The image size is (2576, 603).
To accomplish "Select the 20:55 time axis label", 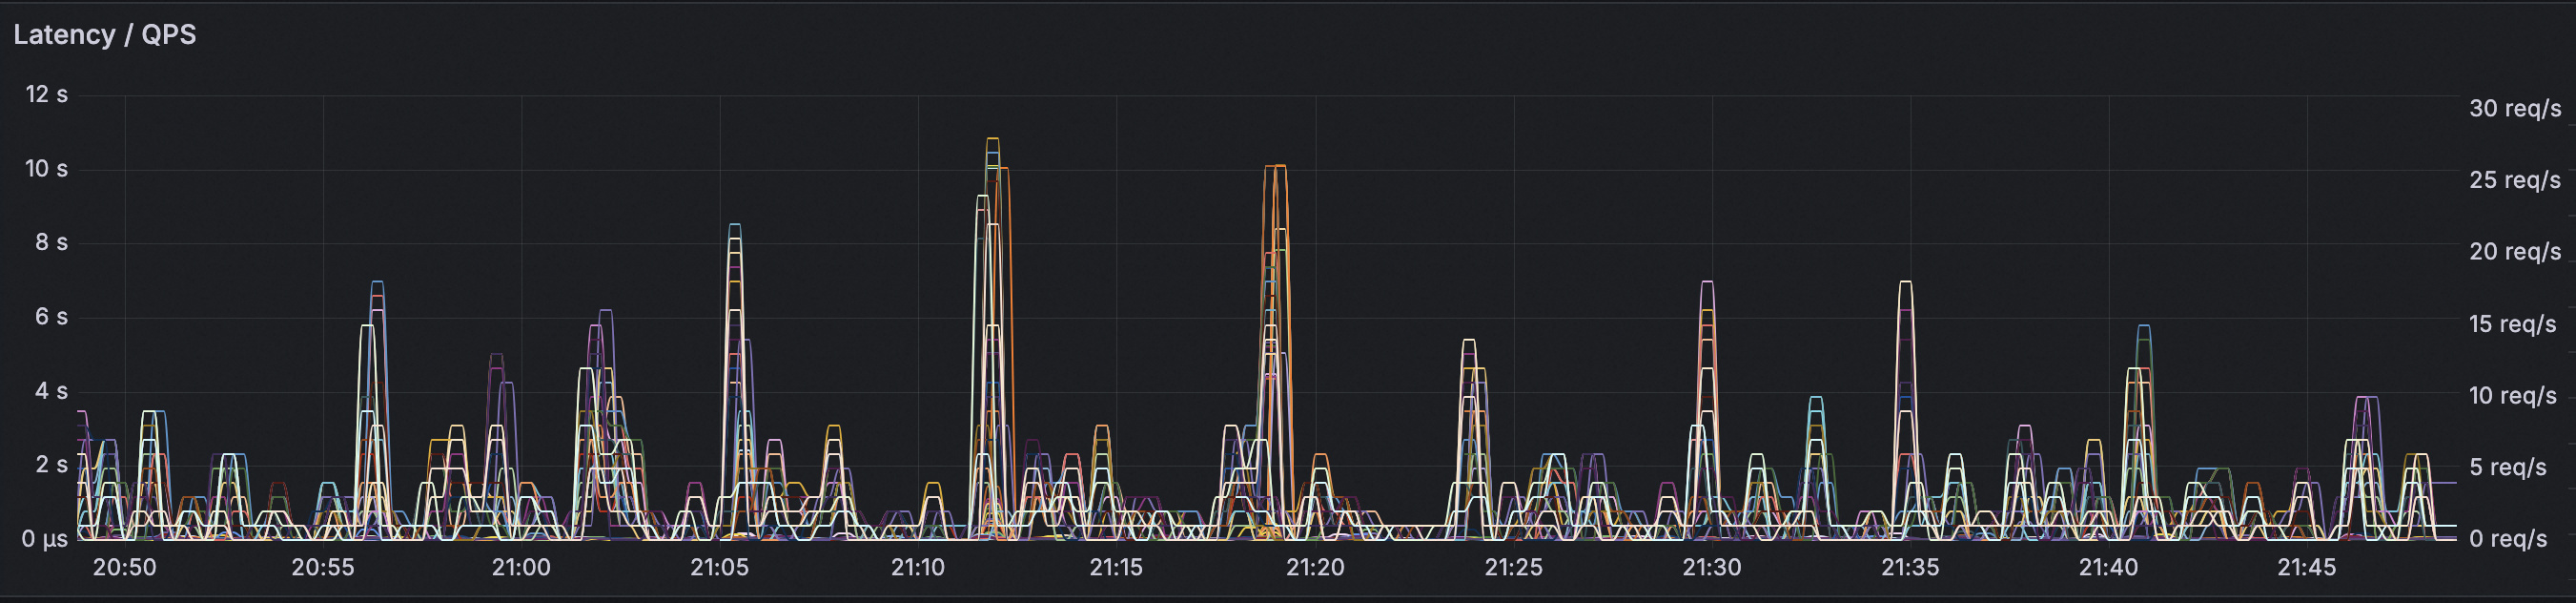I will pos(323,567).
